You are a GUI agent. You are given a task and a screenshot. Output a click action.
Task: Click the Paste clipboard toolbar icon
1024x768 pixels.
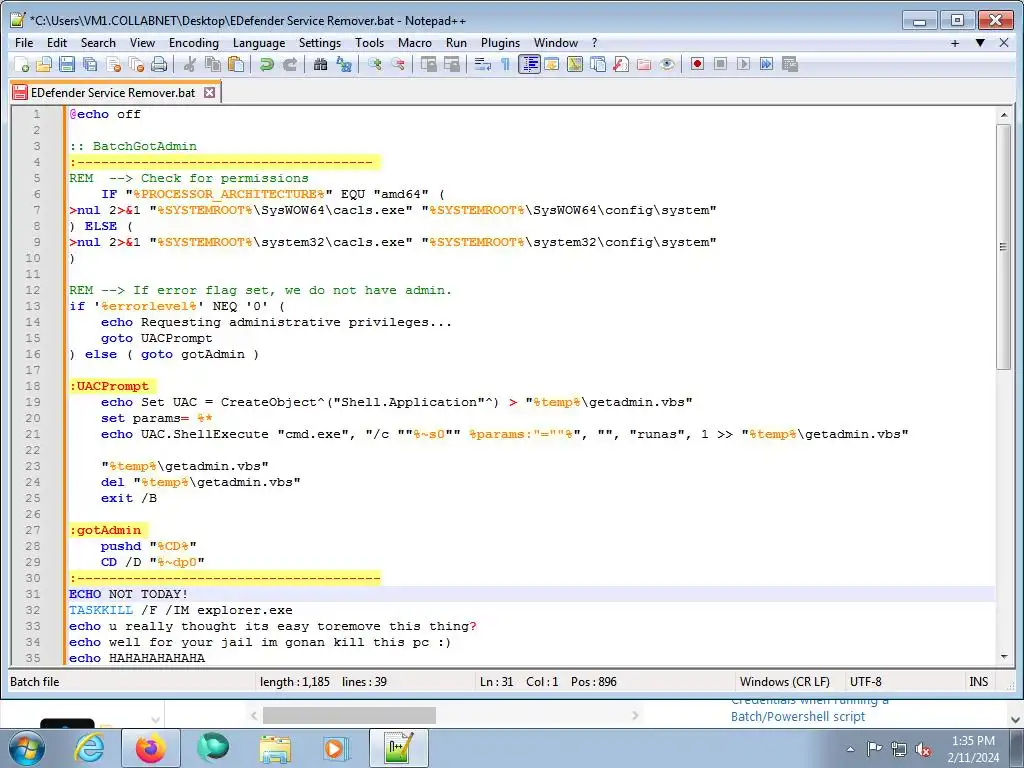tap(236, 64)
